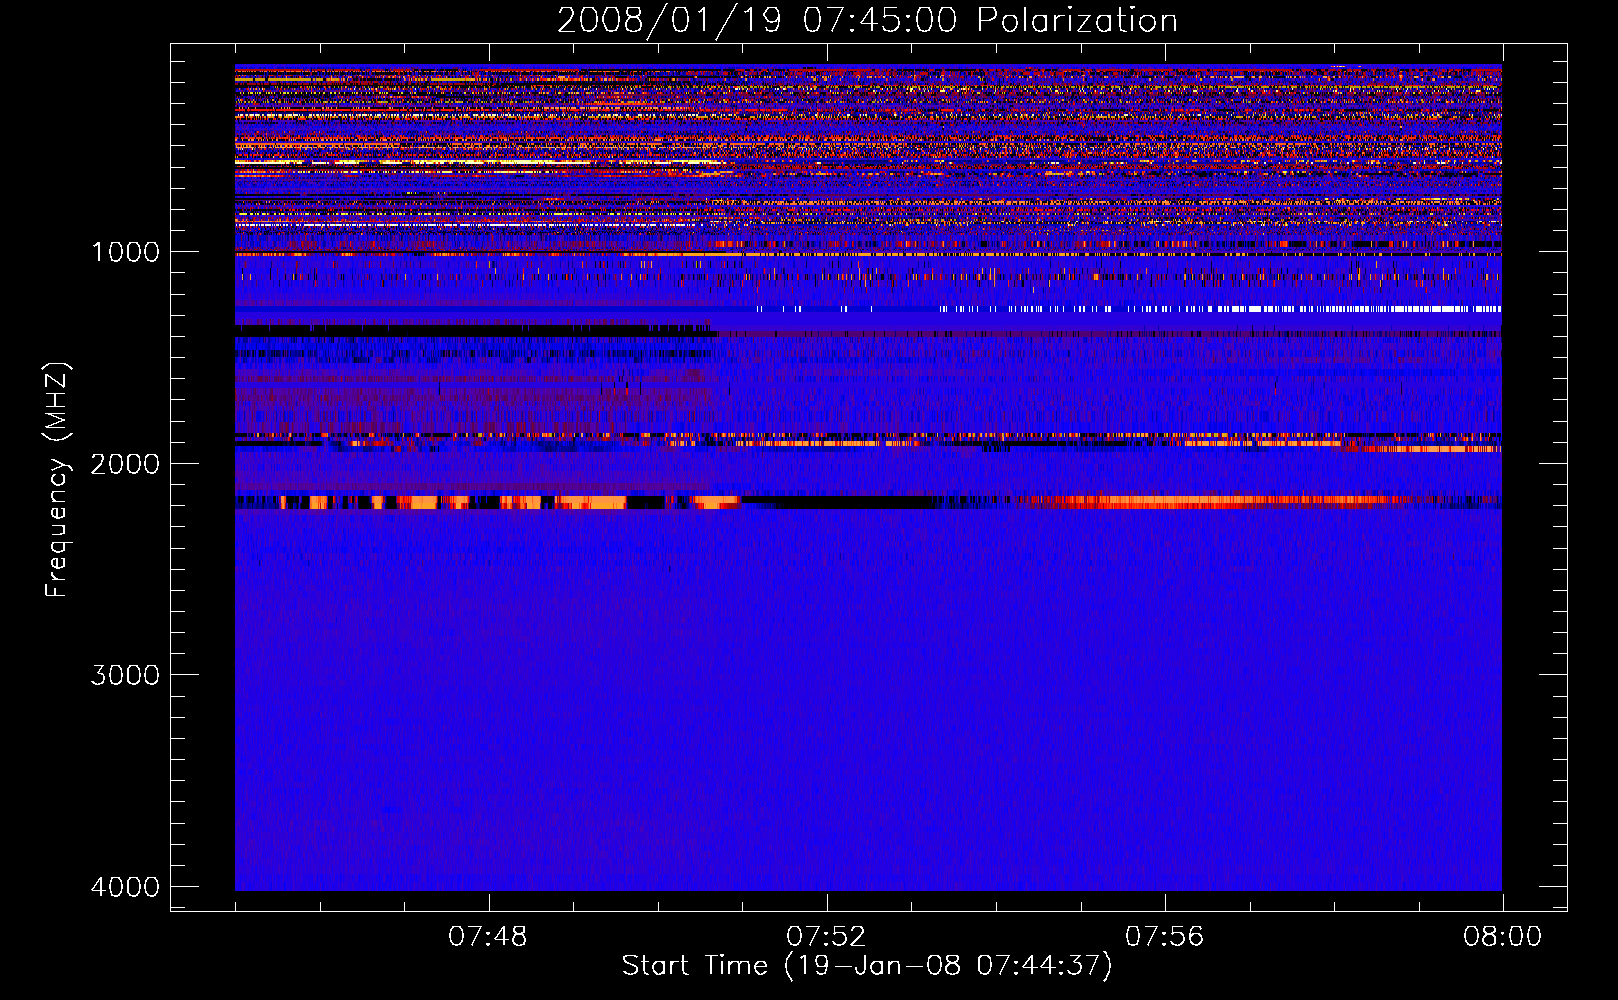Click the 07:52 time tick label

[x=826, y=937]
